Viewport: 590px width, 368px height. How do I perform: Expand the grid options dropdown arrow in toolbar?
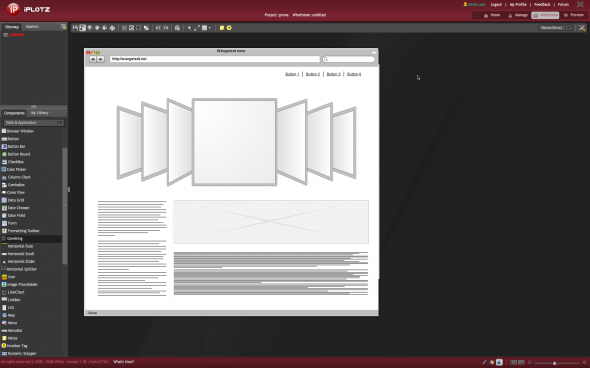pyautogui.click(x=210, y=28)
